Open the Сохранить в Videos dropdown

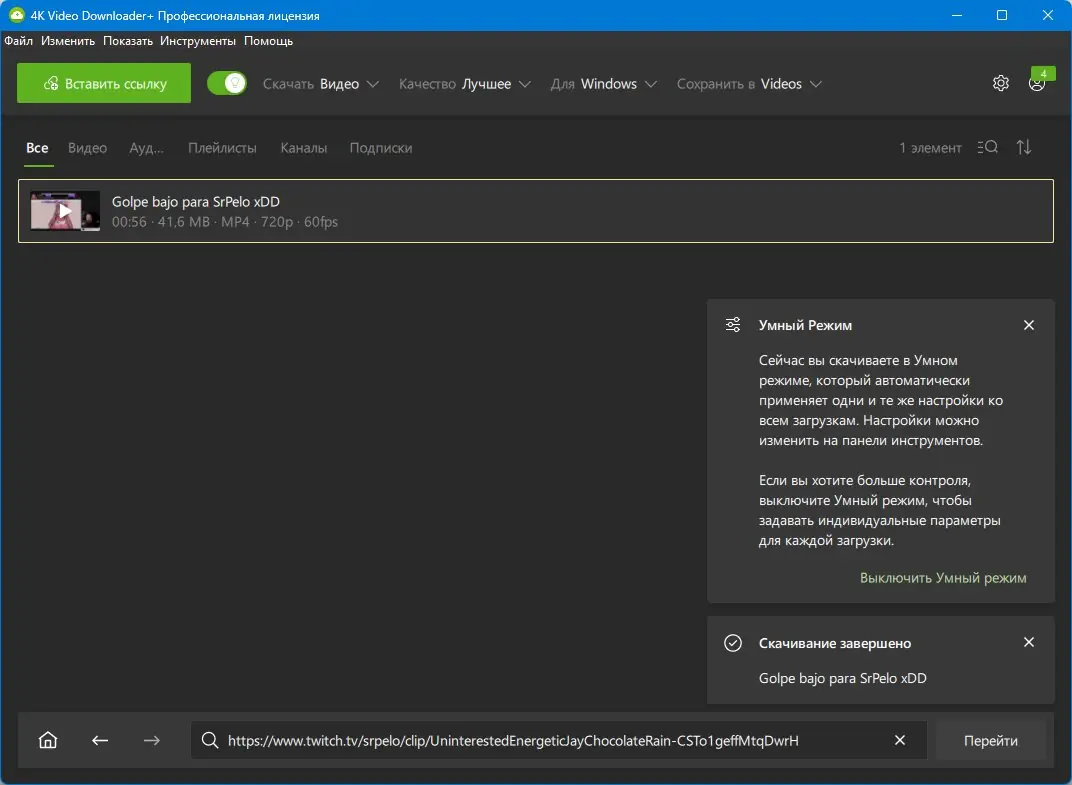tap(749, 84)
